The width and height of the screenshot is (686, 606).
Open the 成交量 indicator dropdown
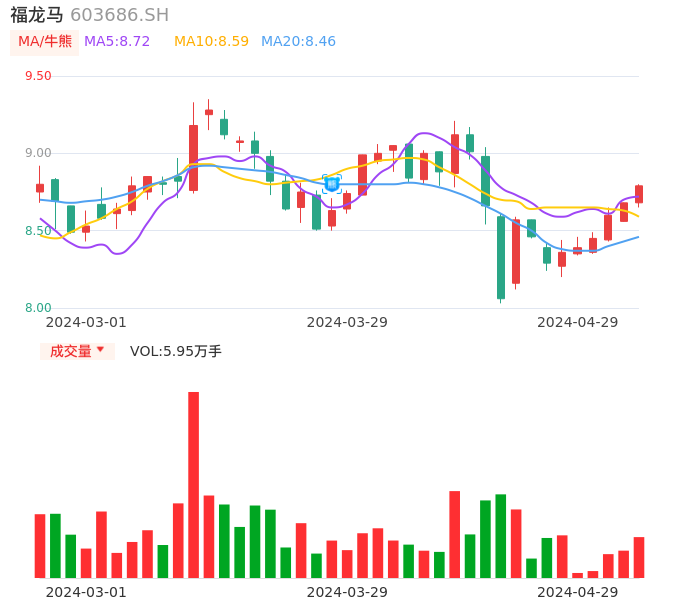[x=77, y=351]
